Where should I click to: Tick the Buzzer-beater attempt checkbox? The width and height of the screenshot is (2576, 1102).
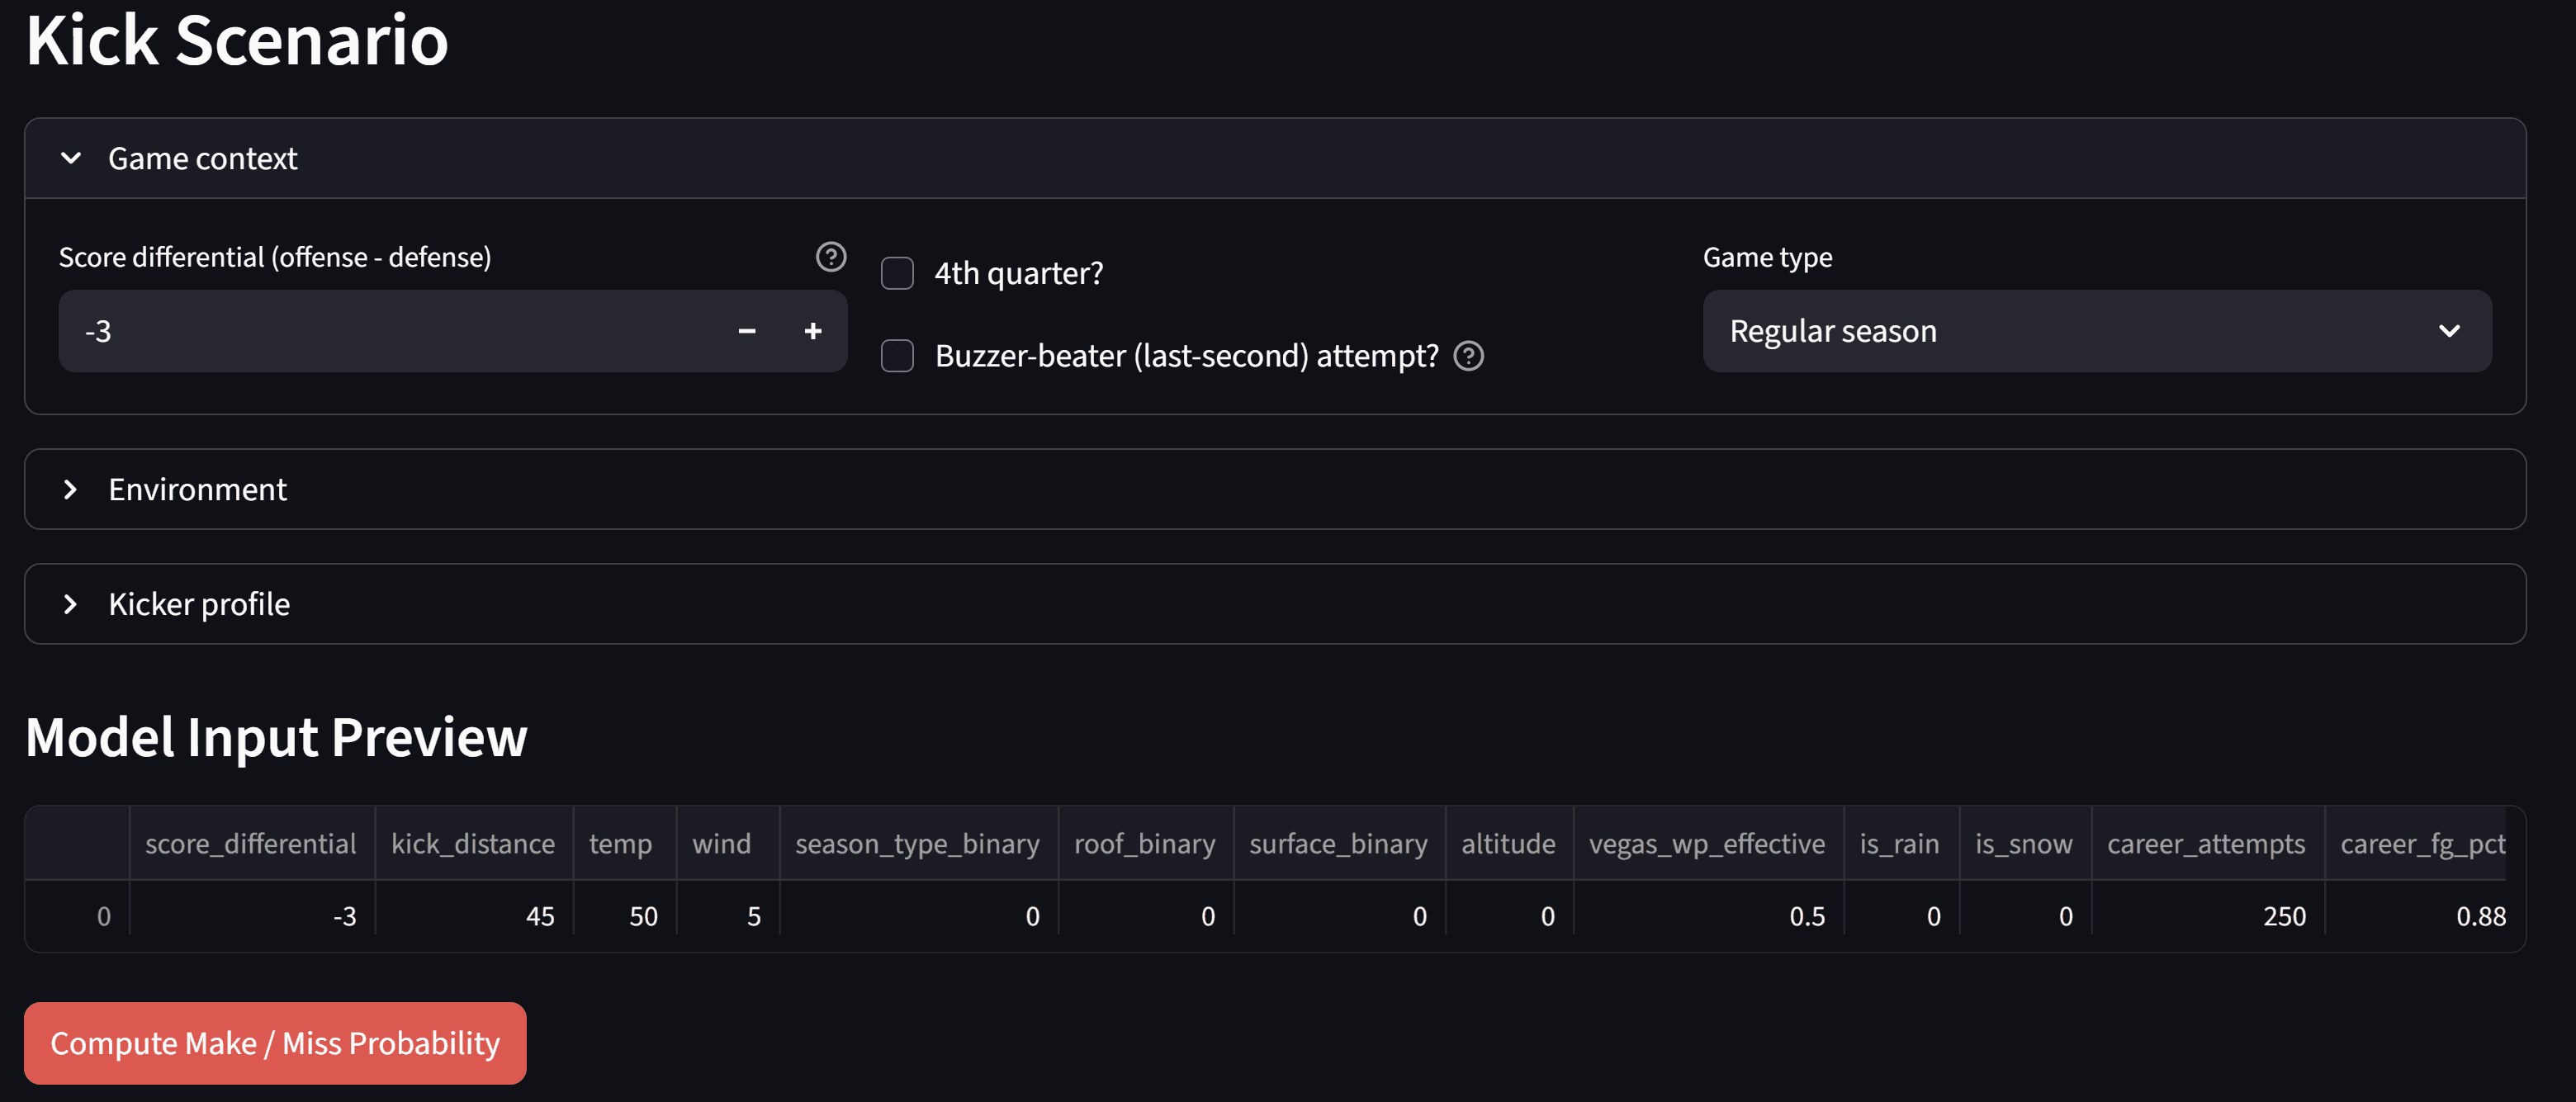click(897, 356)
